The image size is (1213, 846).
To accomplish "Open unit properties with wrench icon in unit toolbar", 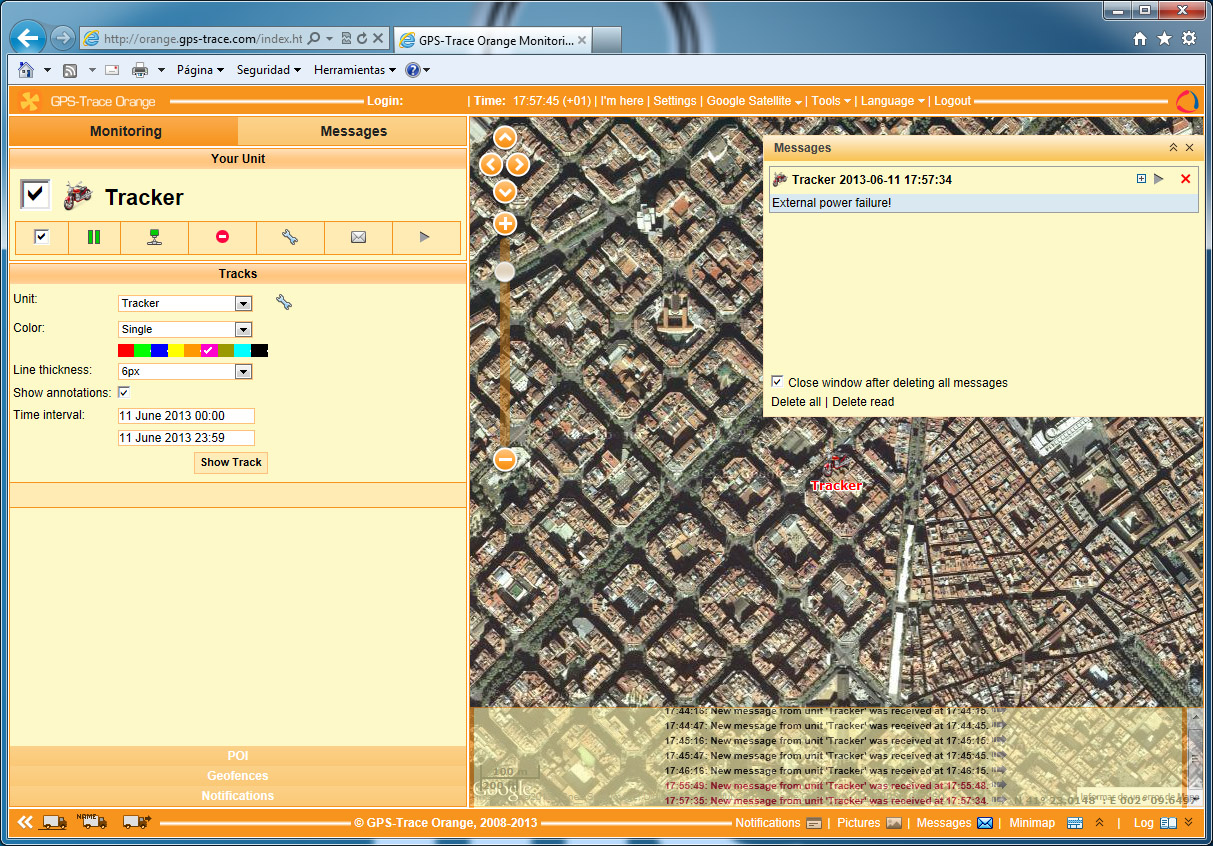I will tap(290, 237).
